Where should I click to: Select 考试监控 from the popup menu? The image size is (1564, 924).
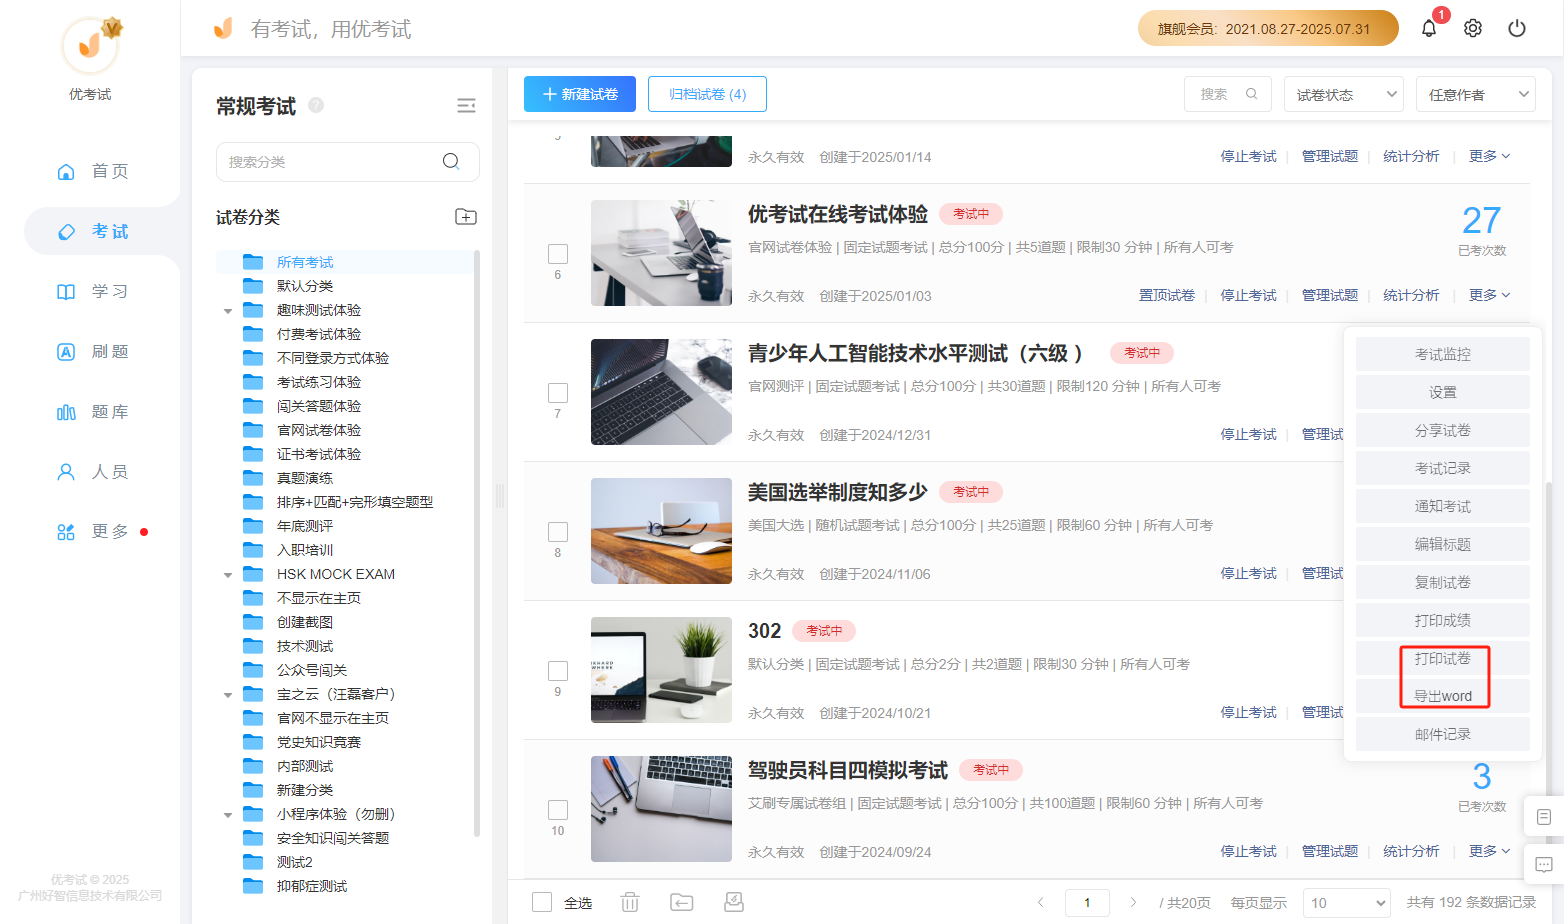click(1443, 354)
